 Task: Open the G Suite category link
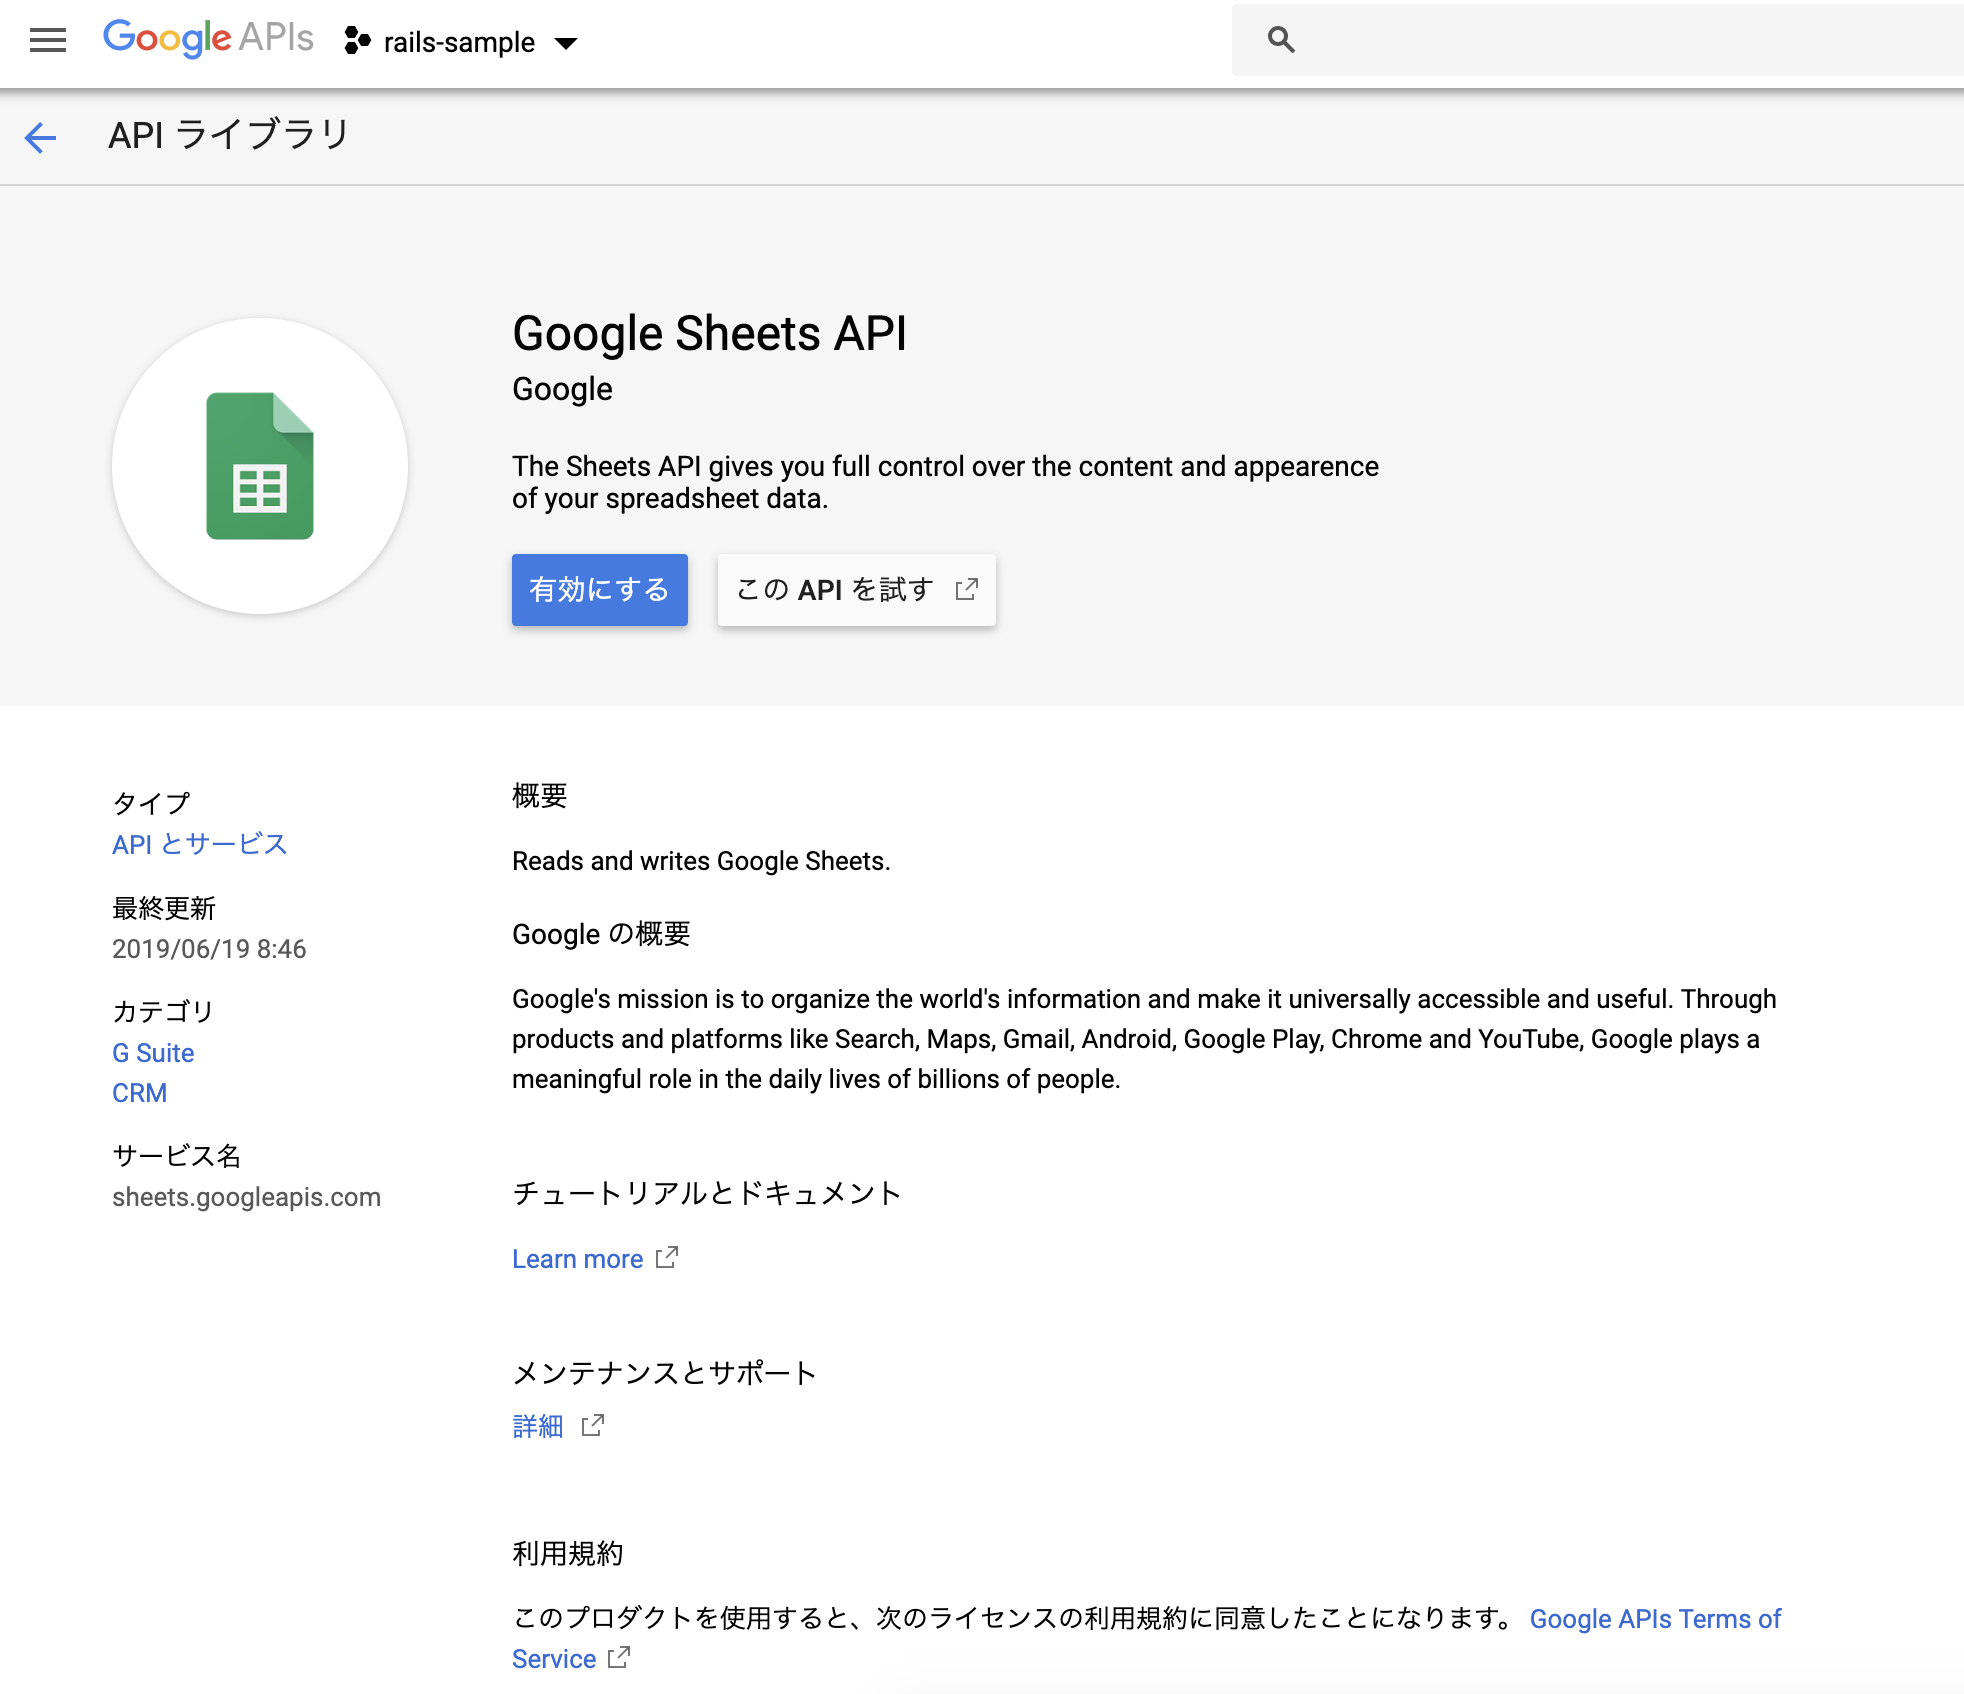(x=153, y=1053)
